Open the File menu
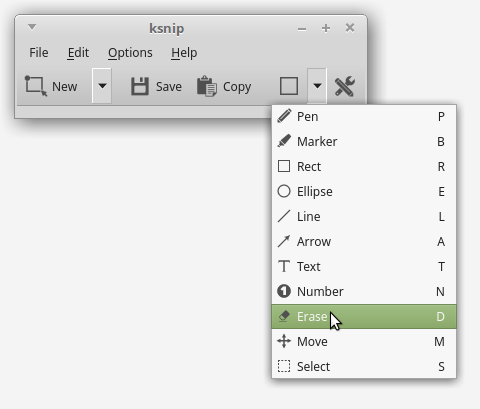 (39, 53)
